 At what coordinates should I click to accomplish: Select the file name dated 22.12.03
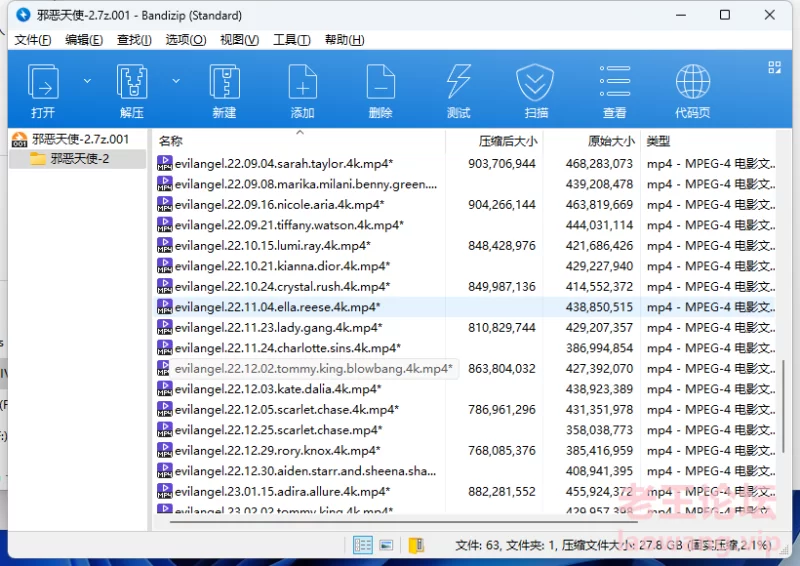pos(278,389)
